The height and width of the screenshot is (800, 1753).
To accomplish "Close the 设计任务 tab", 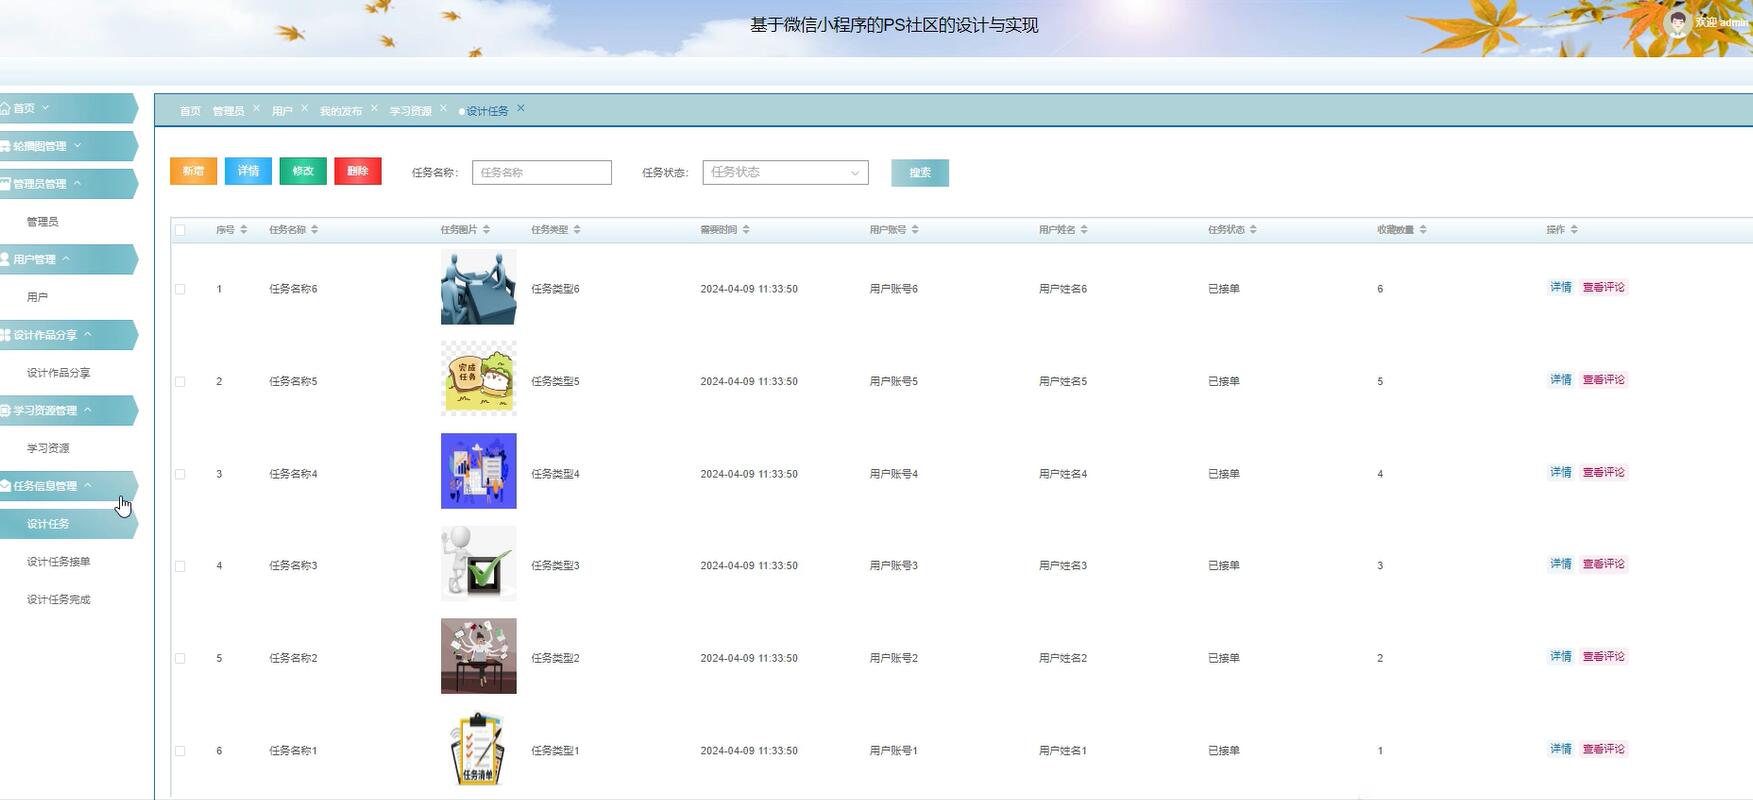I will [520, 108].
